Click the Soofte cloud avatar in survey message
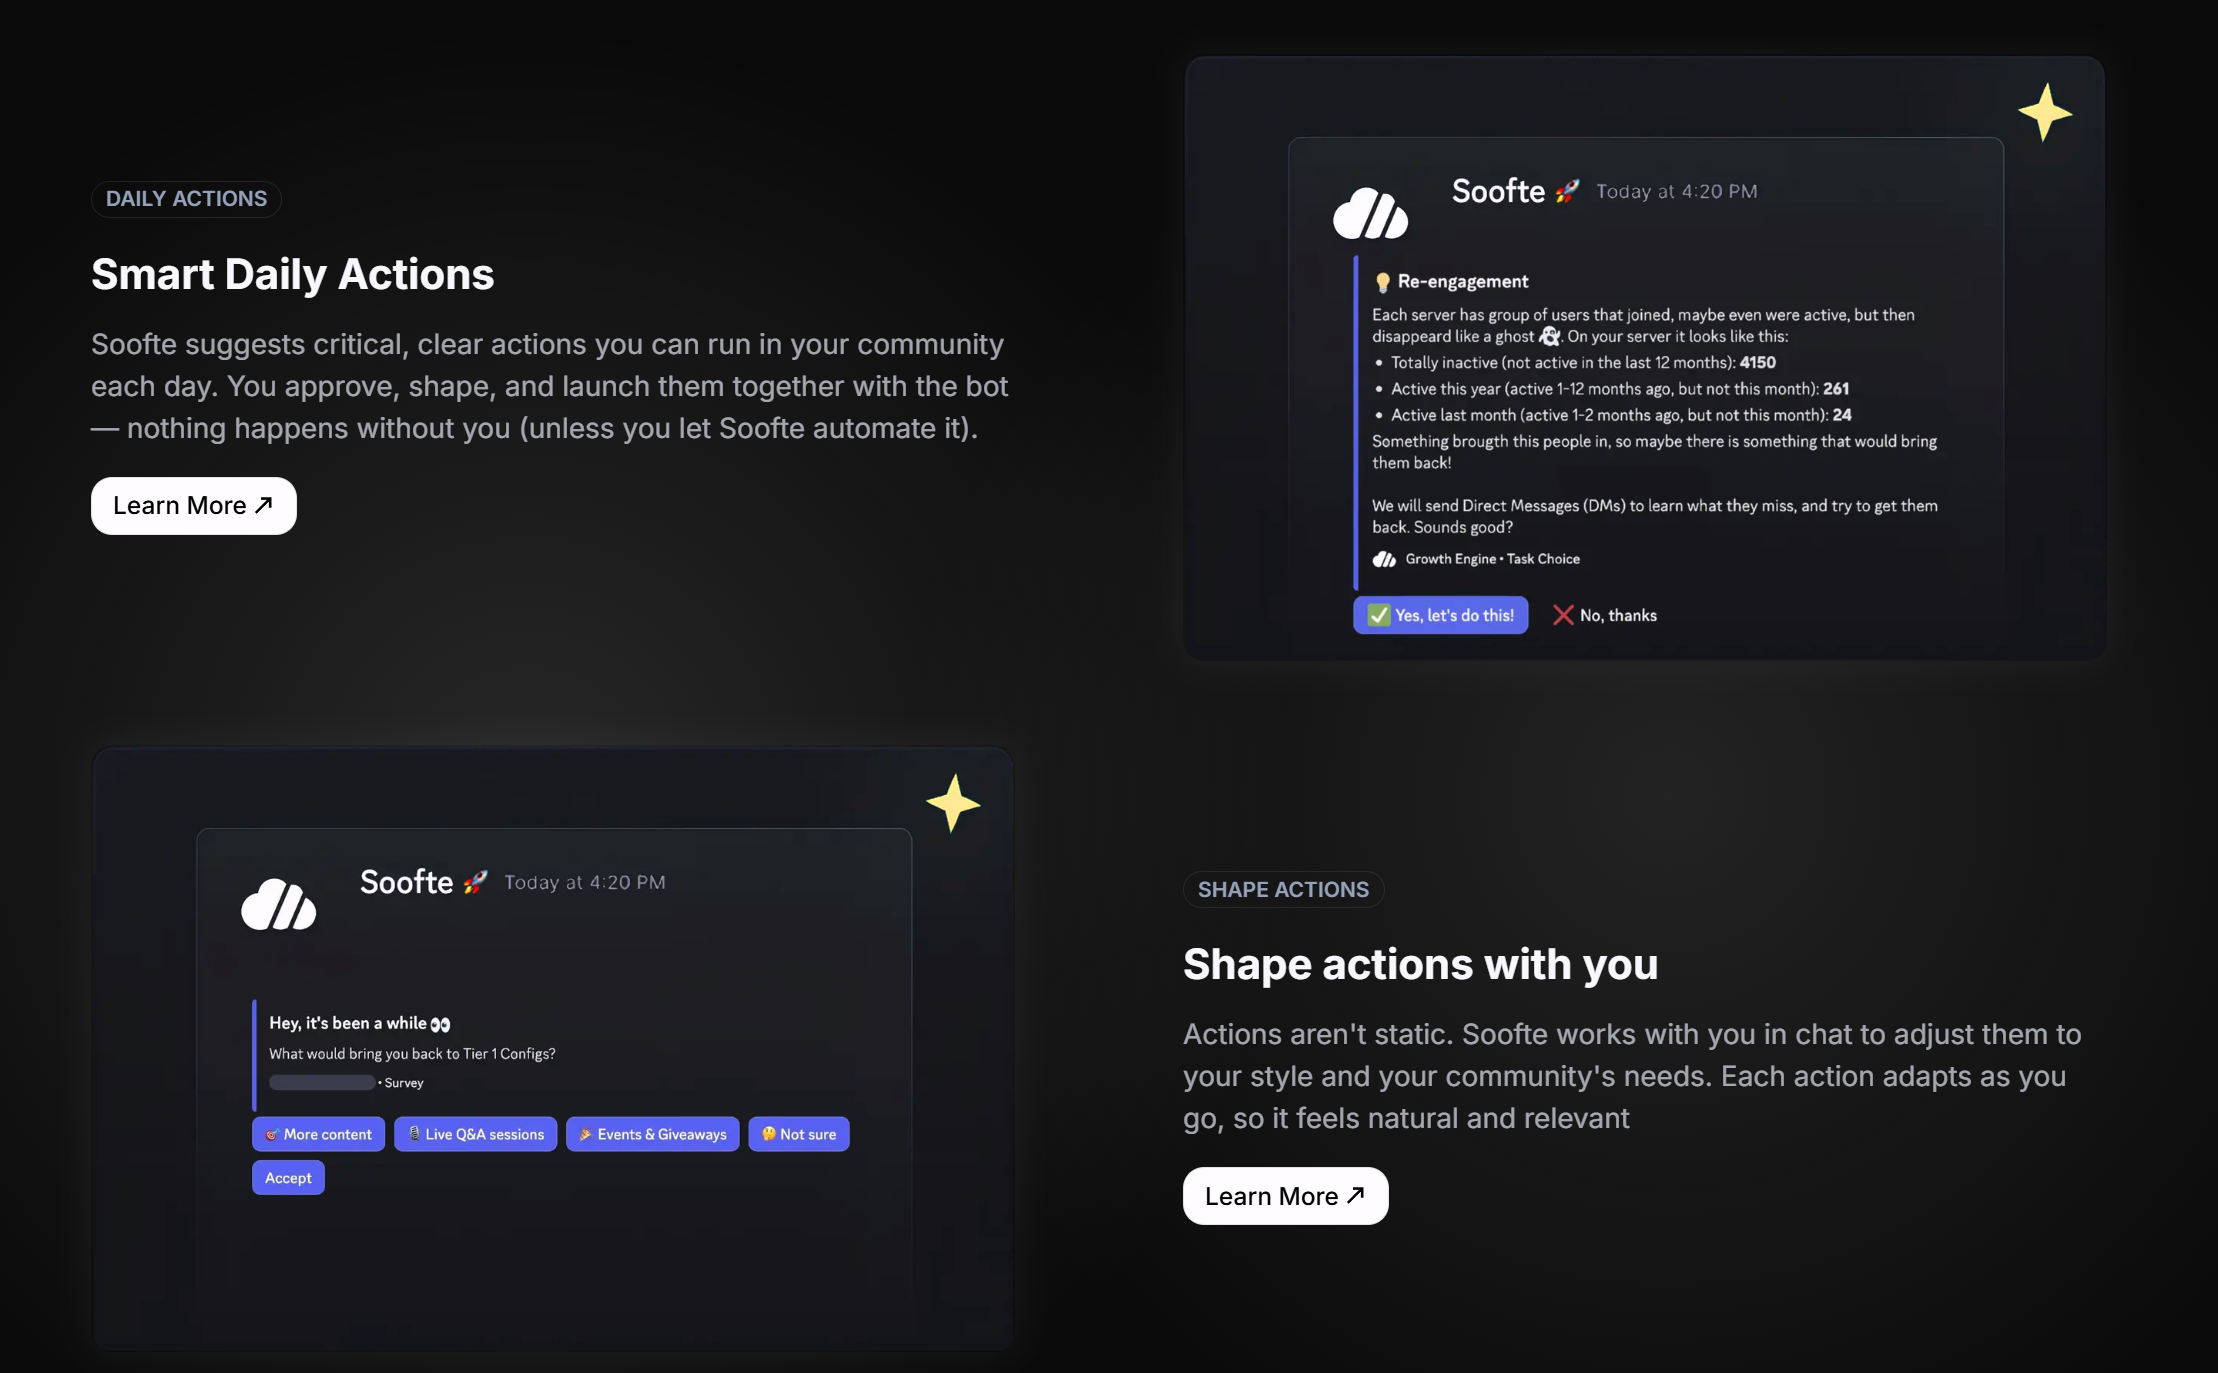2218x1373 pixels. coord(278,904)
